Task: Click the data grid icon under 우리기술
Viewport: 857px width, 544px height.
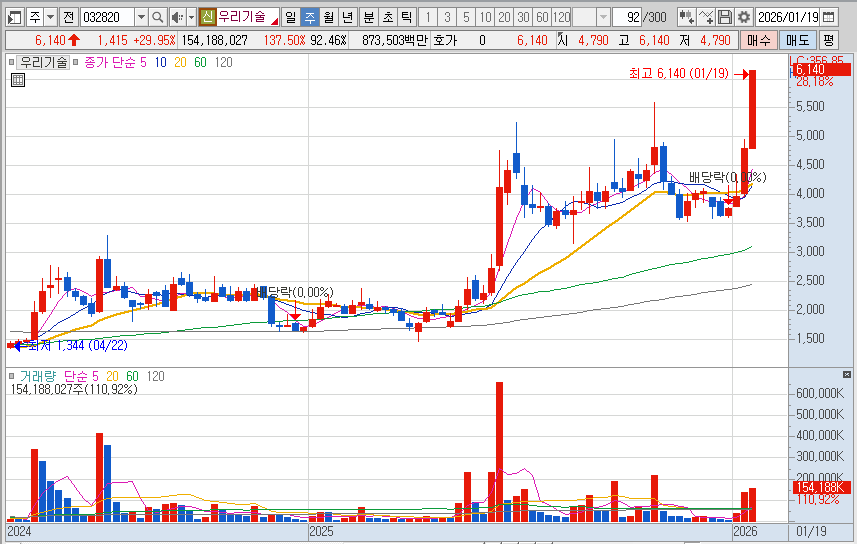Action: 18,80
